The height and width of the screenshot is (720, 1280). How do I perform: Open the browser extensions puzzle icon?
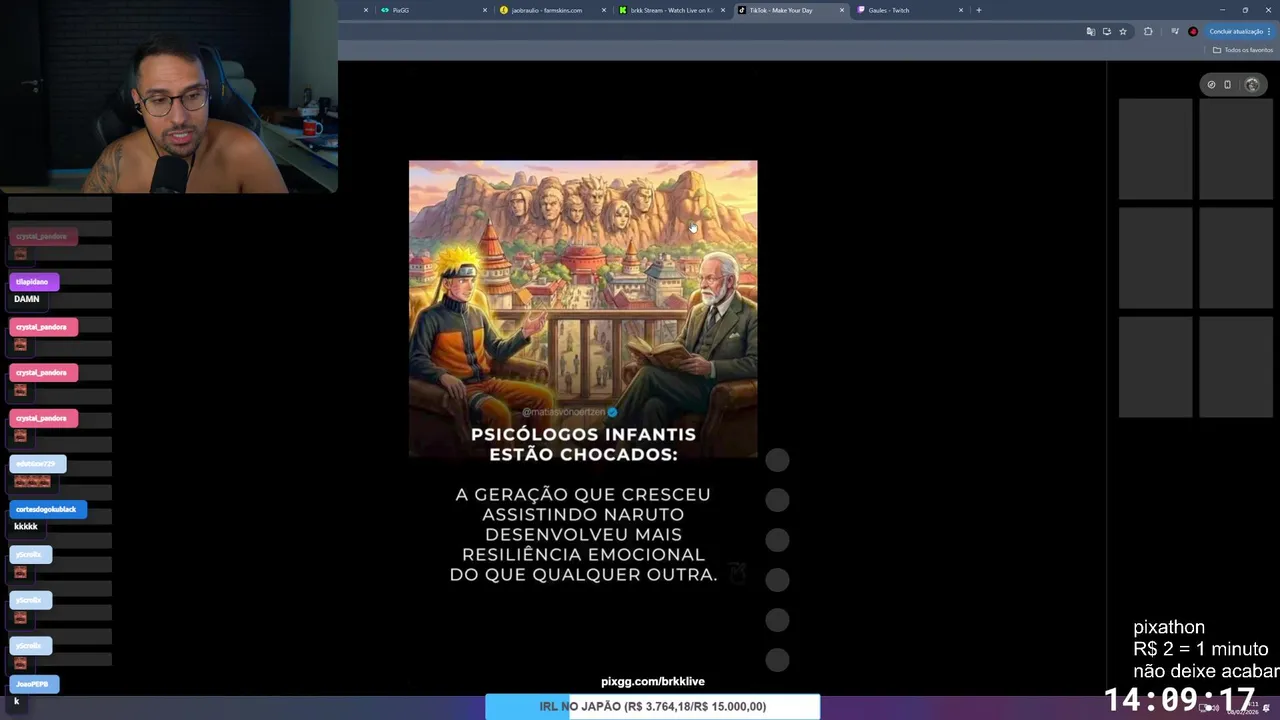click(1148, 31)
